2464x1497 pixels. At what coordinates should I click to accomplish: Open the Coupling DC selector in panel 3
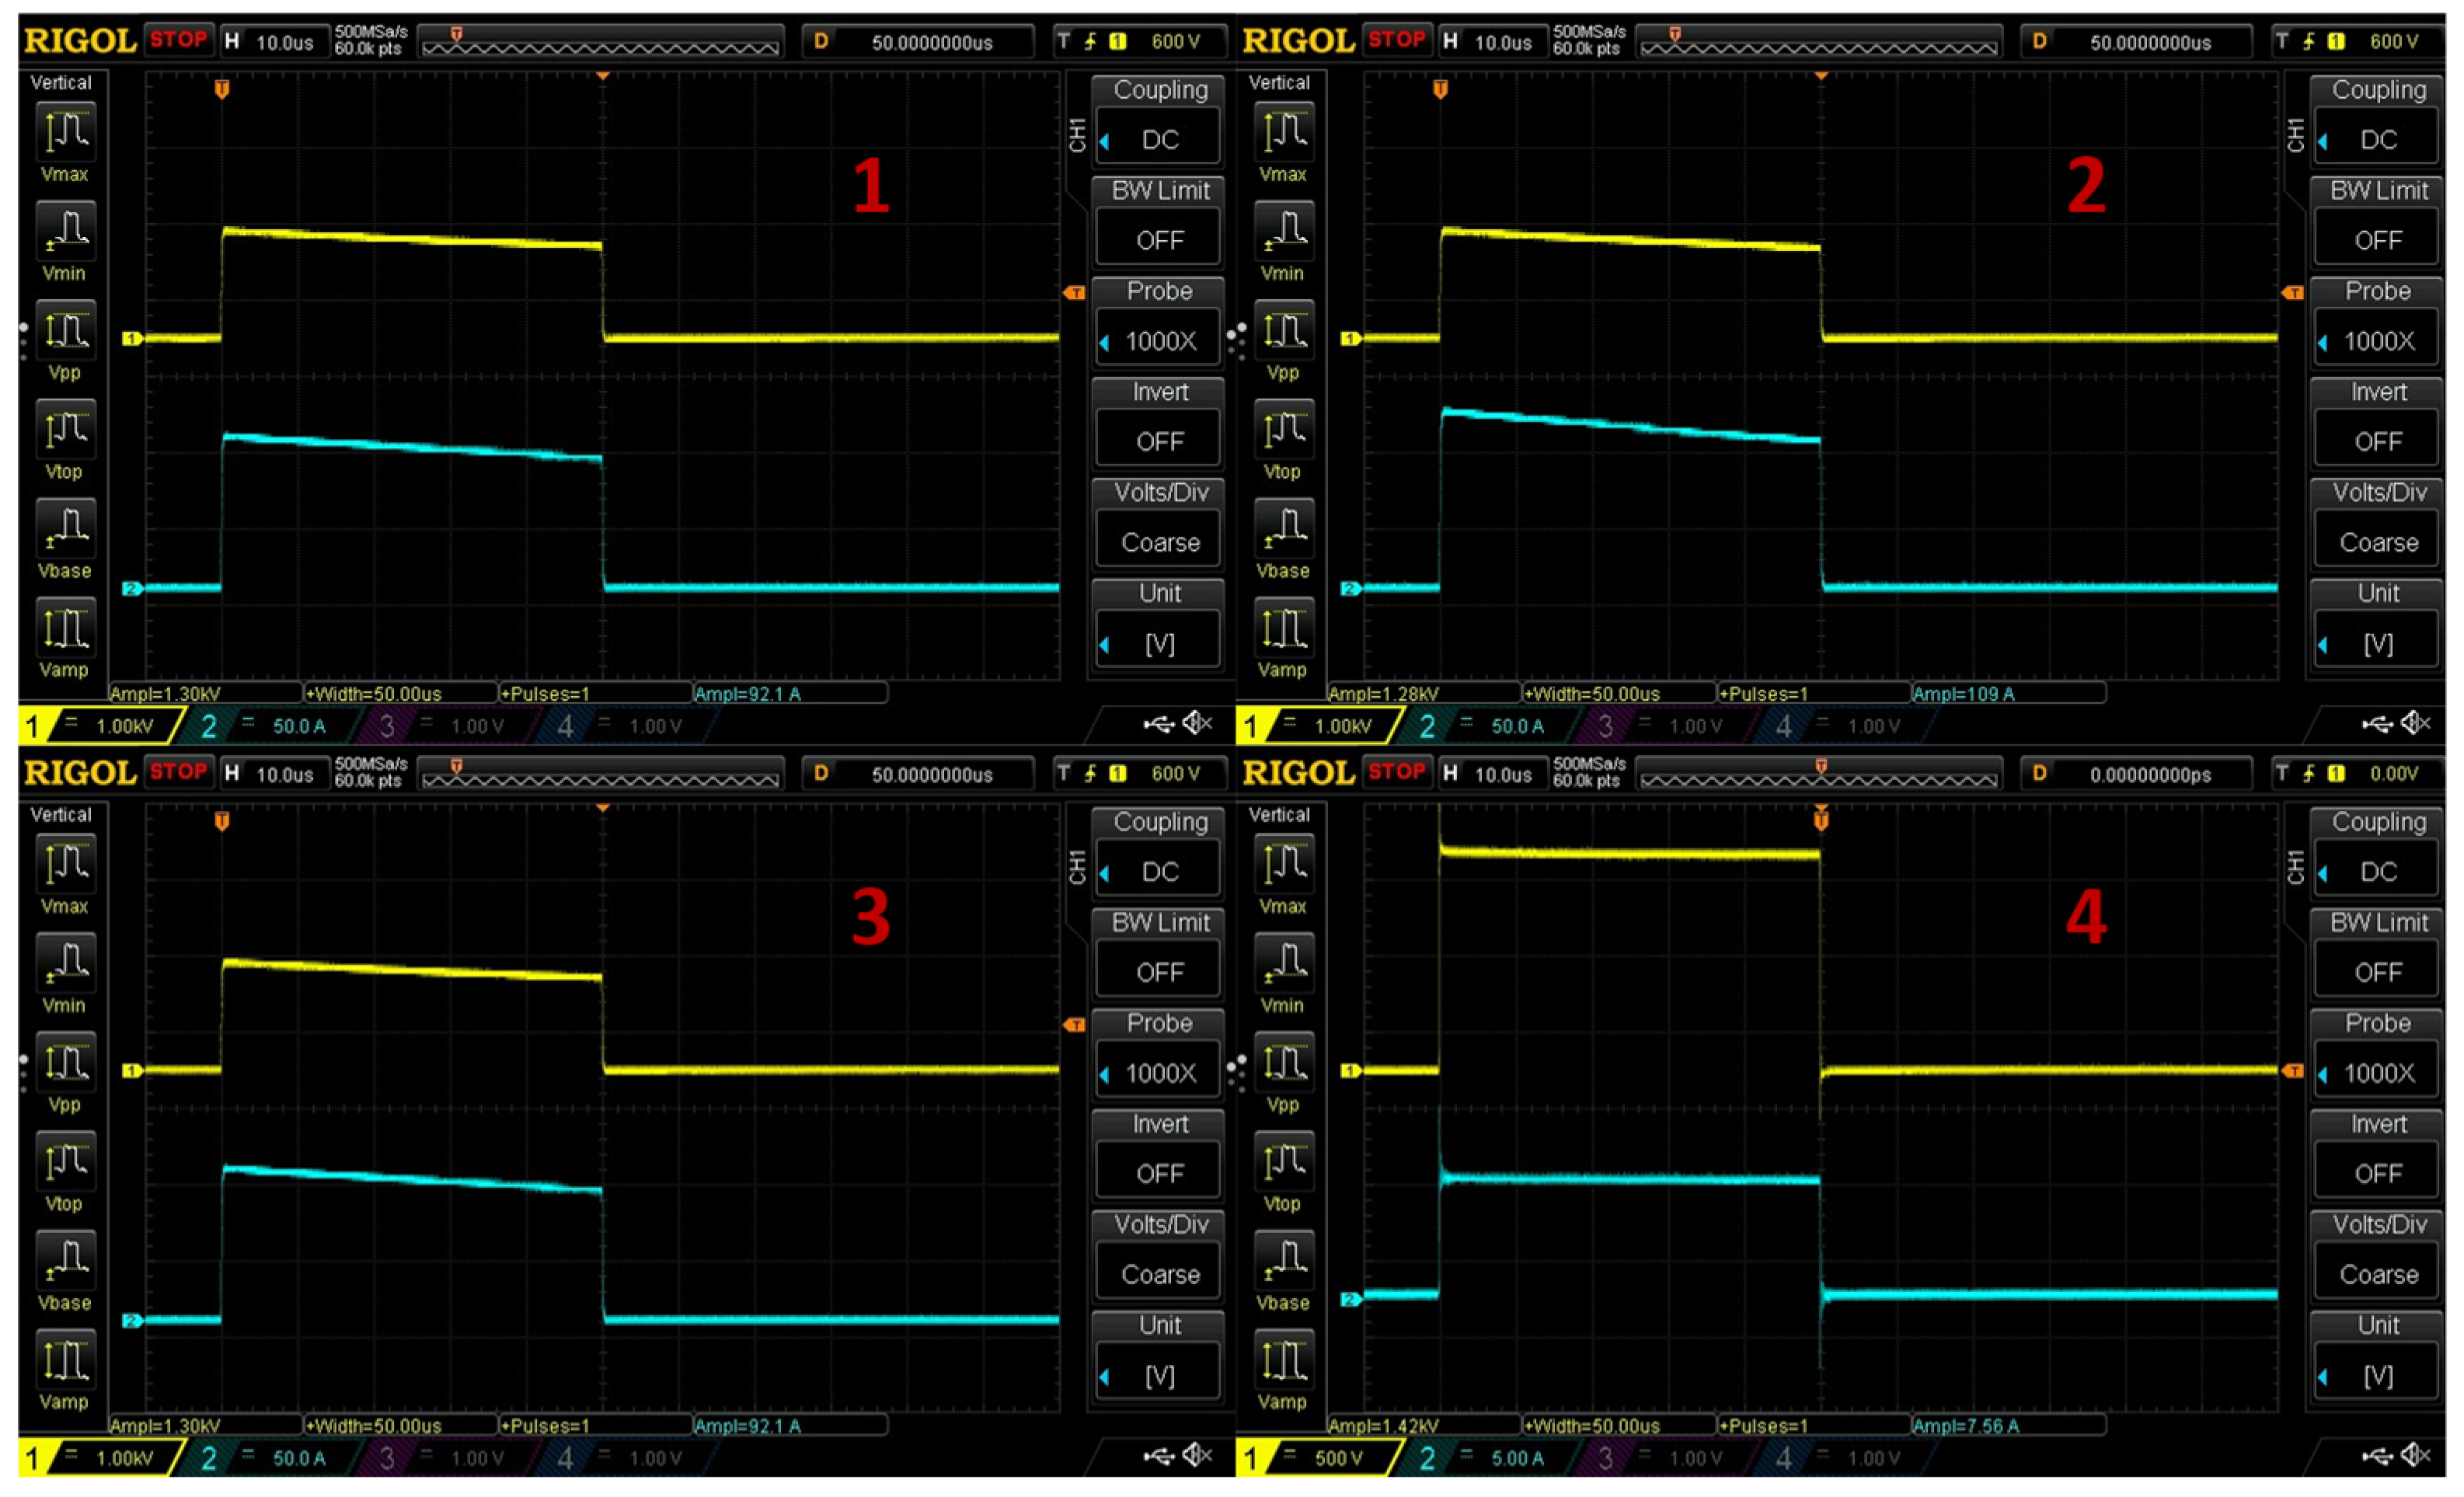(1159, 871)
